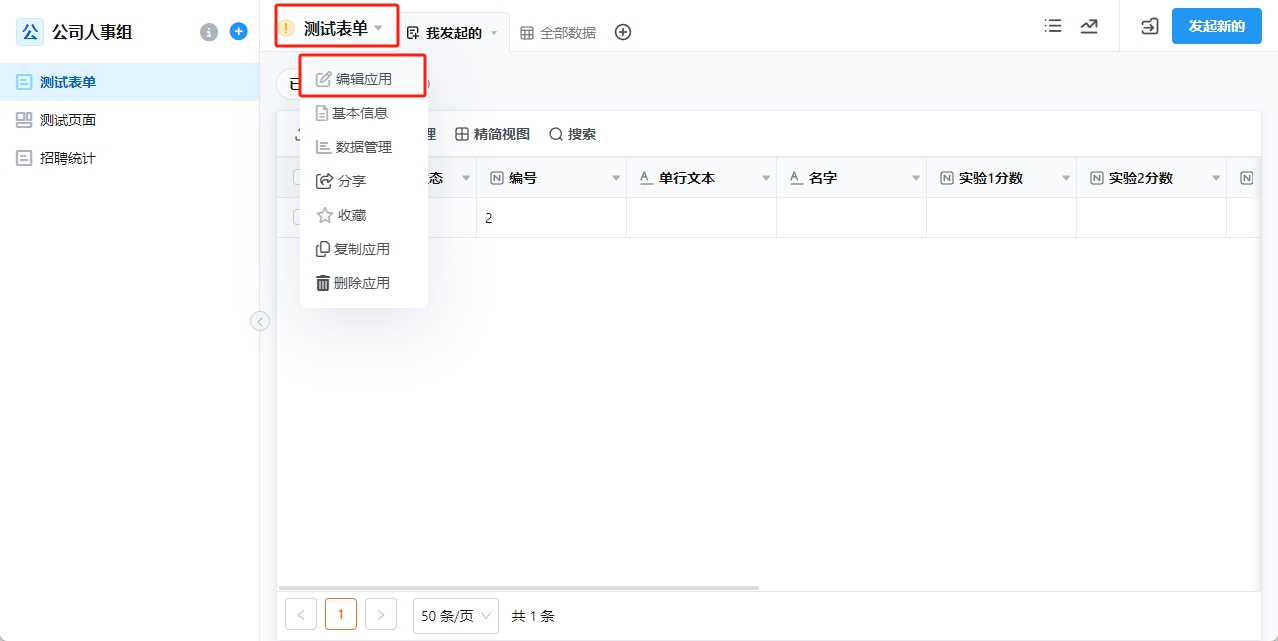Open the filter arrow on the 名字 column
Viewport: 1278px width, 641px height.
click(915, 177)
